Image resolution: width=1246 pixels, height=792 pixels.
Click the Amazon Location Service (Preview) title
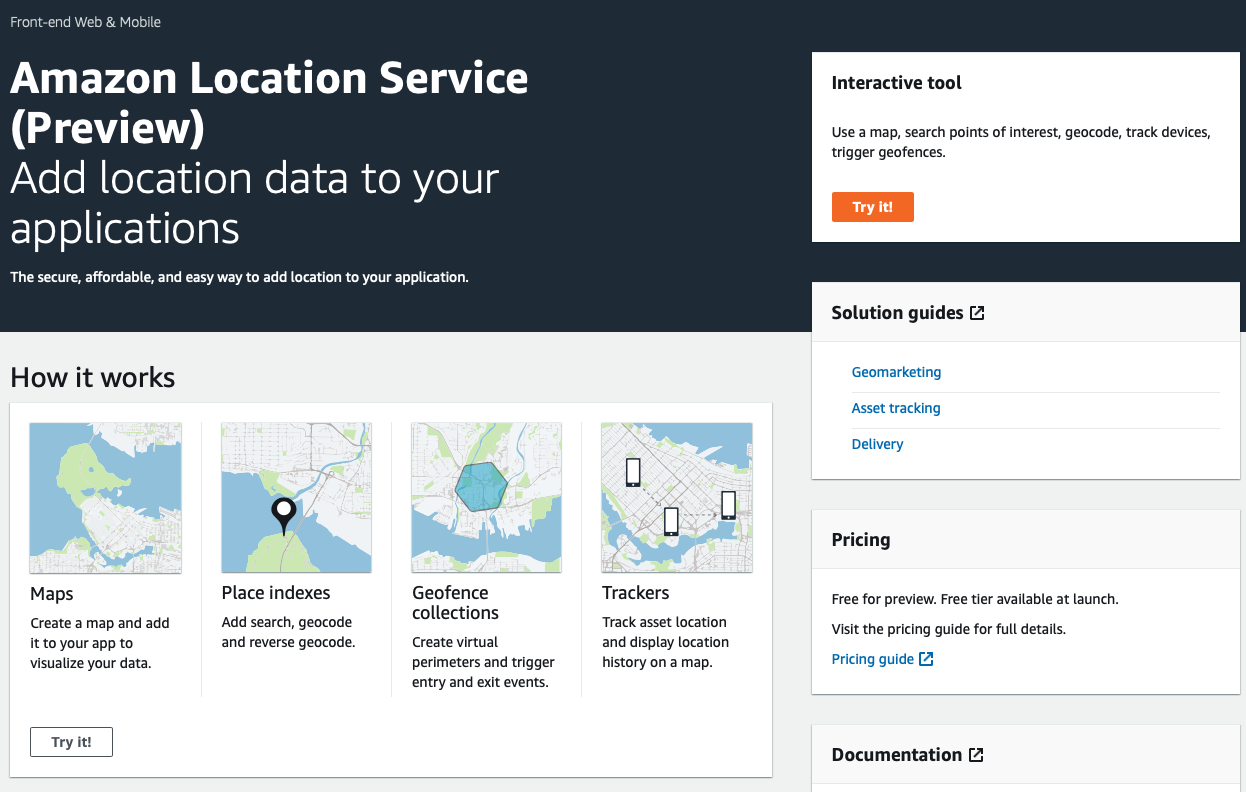(x=269, y=102)
